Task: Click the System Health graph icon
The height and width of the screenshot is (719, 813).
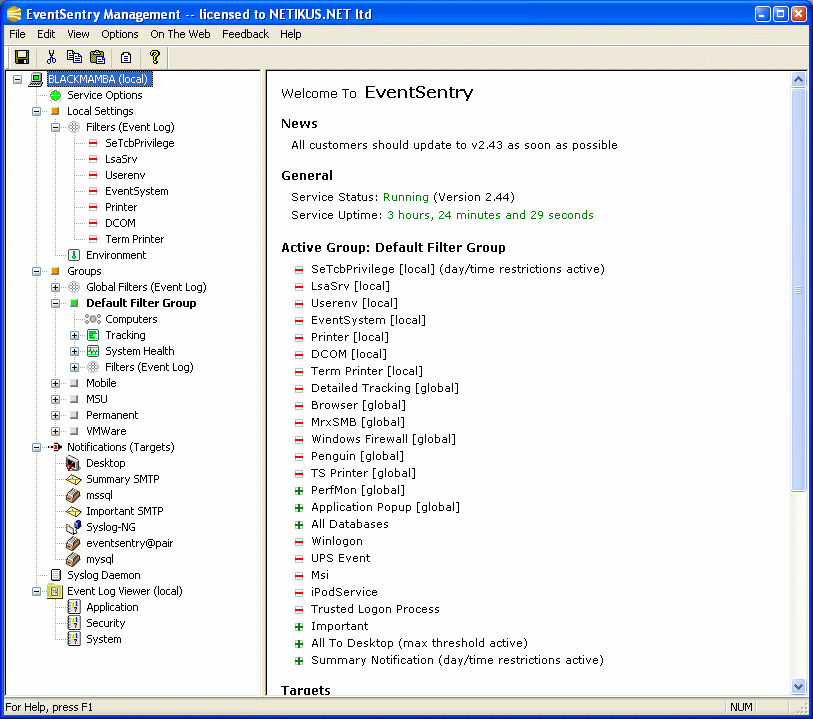Action: [93, 351]
